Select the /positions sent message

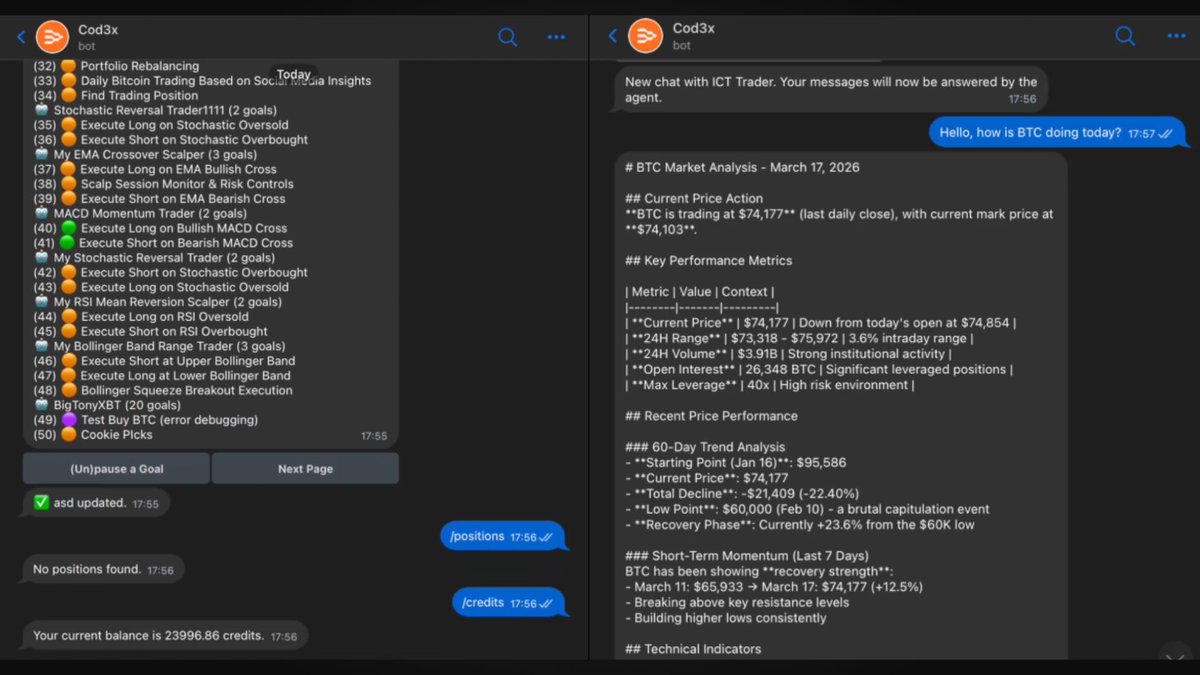point(503,537)
